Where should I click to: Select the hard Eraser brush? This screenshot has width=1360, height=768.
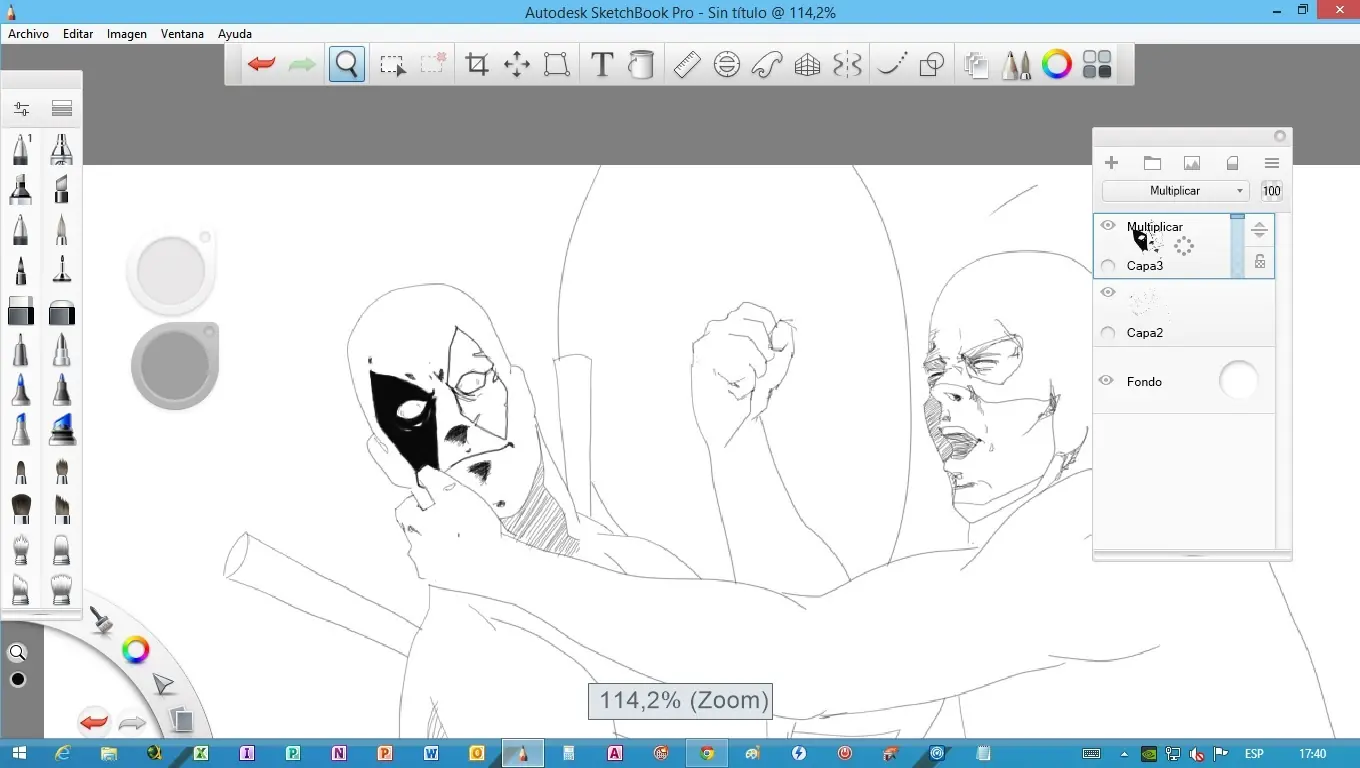coord(20,313)
